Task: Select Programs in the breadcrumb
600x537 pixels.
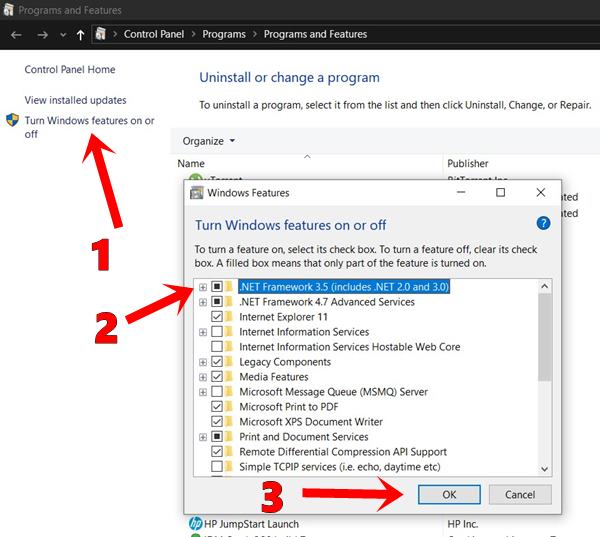Action: click(x=224, y=34)
